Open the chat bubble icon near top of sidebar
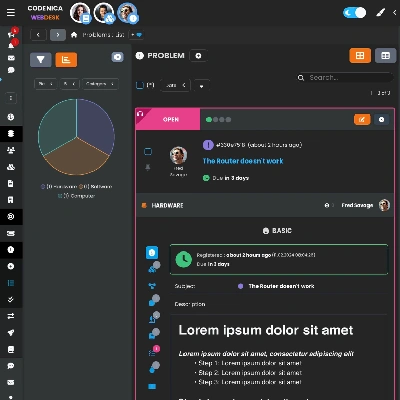The height and width of the screenshot is (400, 400). [x=11, y=70]
